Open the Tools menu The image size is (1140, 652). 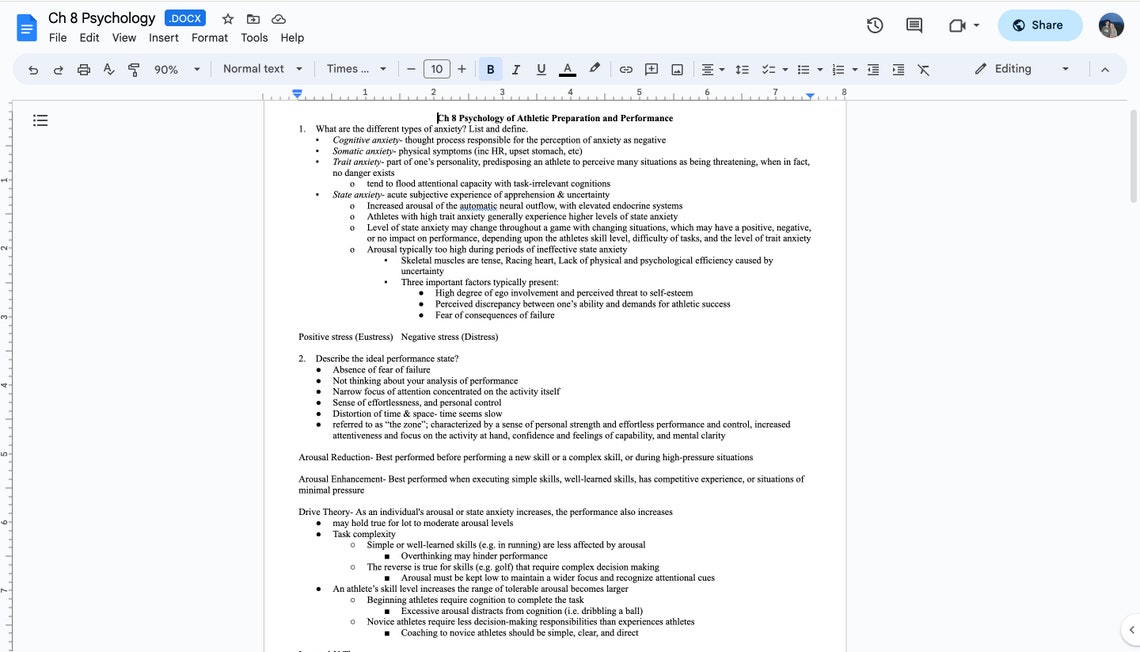coord(254,37)
